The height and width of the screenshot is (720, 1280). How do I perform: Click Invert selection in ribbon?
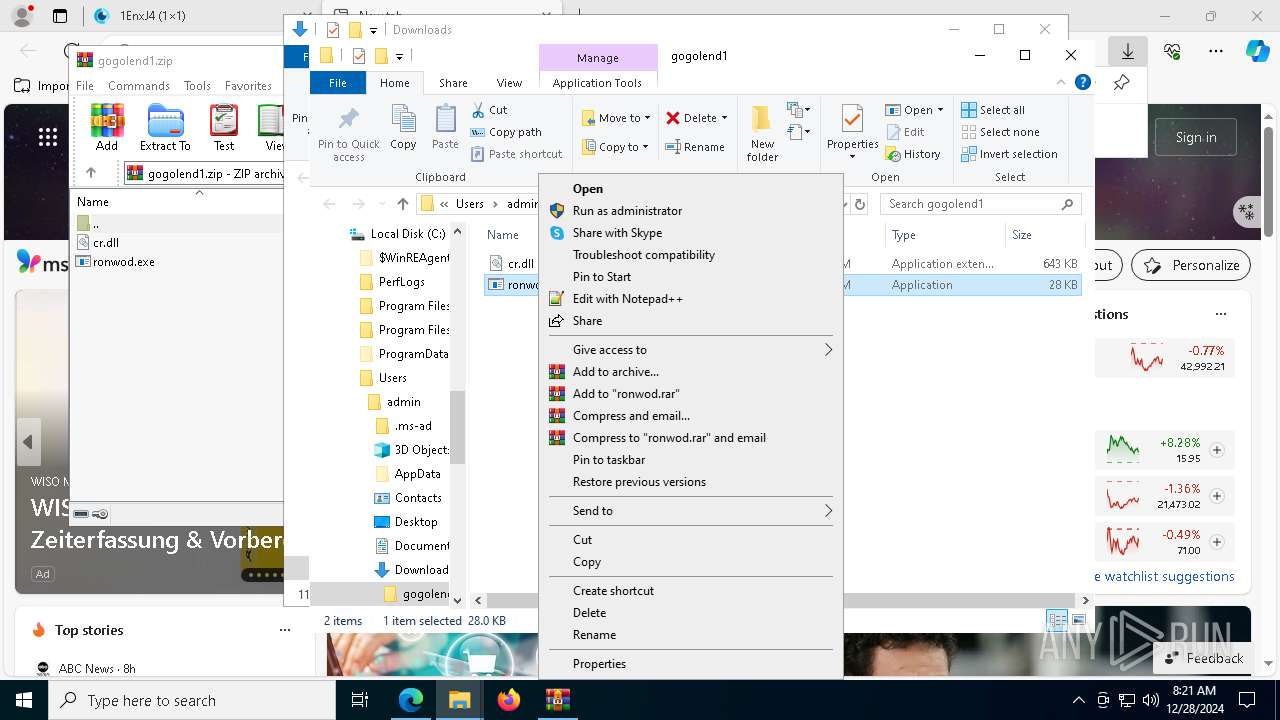click(x=1009, y=154)
